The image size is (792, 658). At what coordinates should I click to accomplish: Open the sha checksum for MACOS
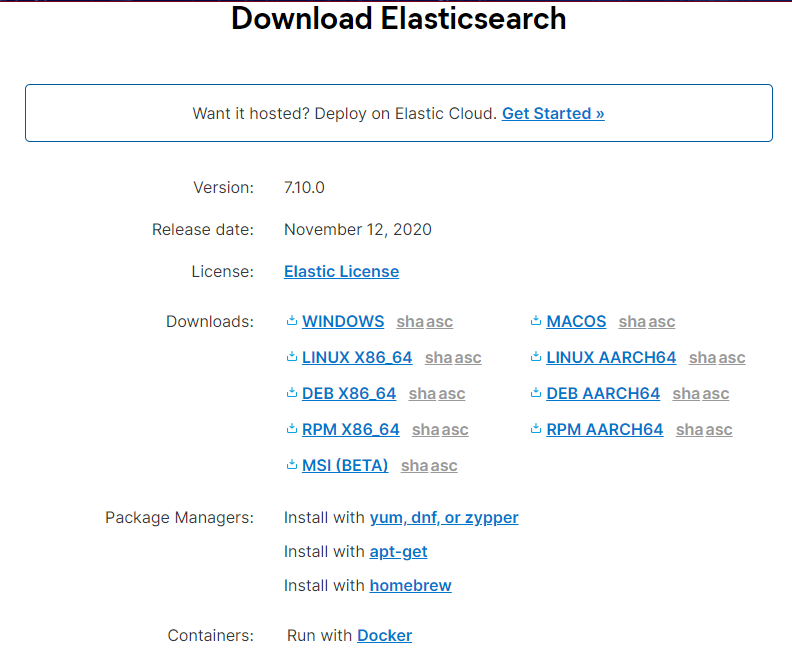point(632,322)
